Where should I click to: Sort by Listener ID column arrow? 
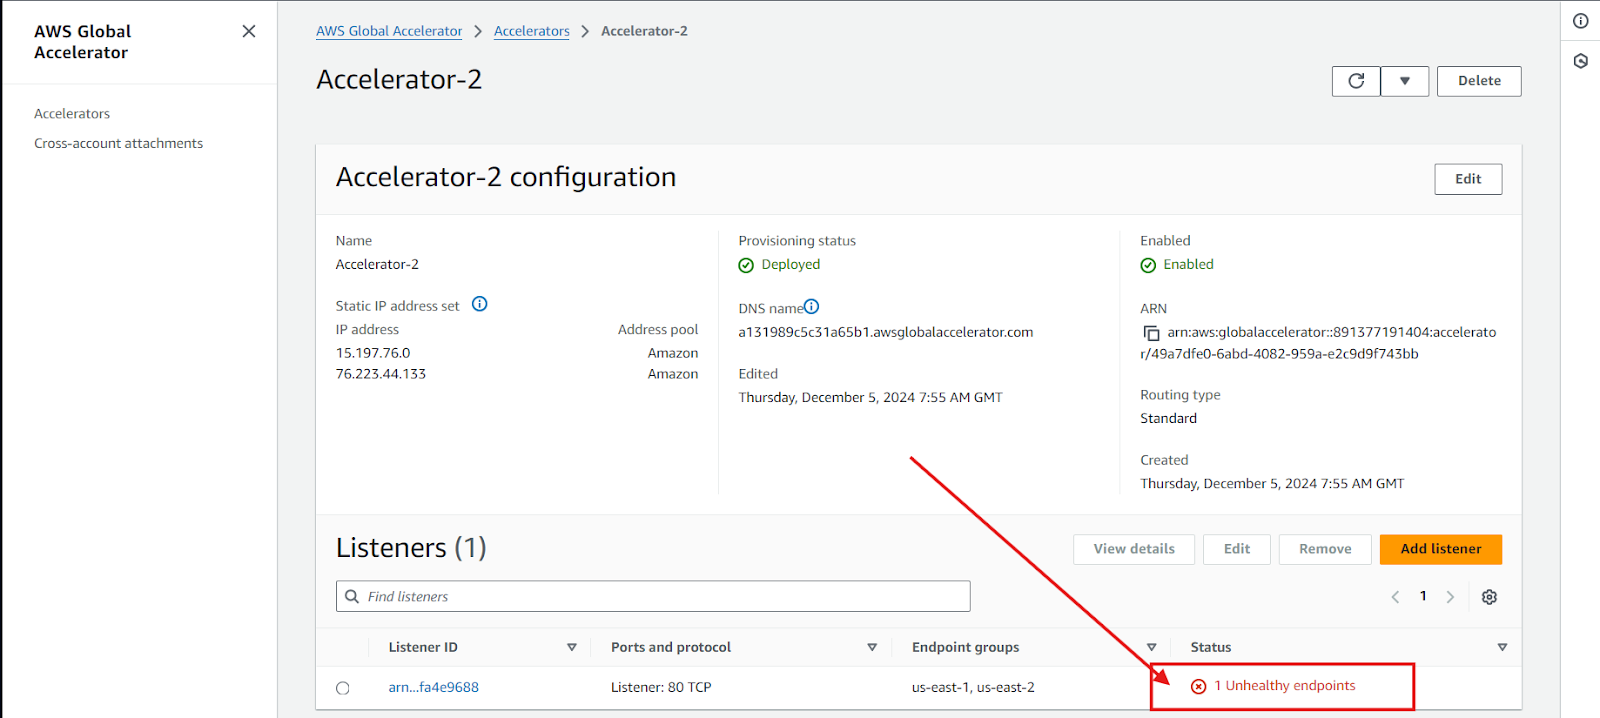[572, 648]
